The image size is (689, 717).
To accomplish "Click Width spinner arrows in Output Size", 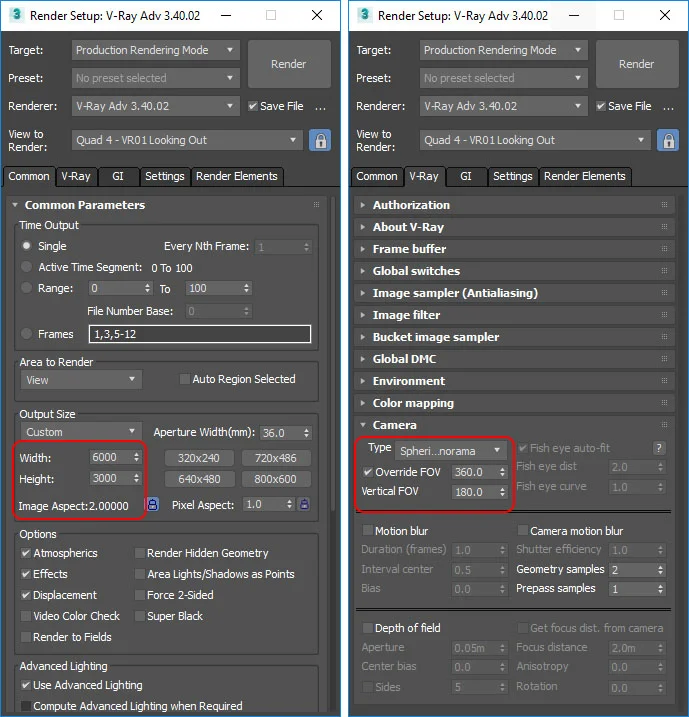I will tap(136, 457).
